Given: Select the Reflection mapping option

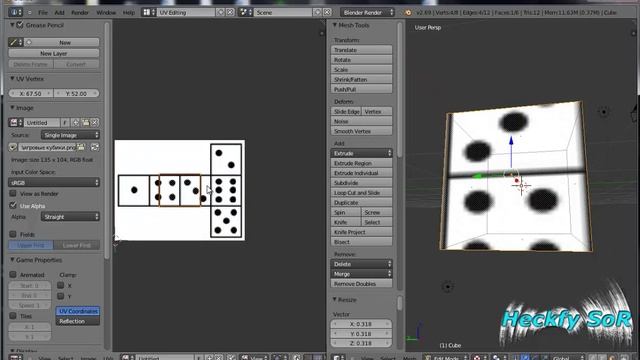Looking at the screenshot, I should point(78,321).
